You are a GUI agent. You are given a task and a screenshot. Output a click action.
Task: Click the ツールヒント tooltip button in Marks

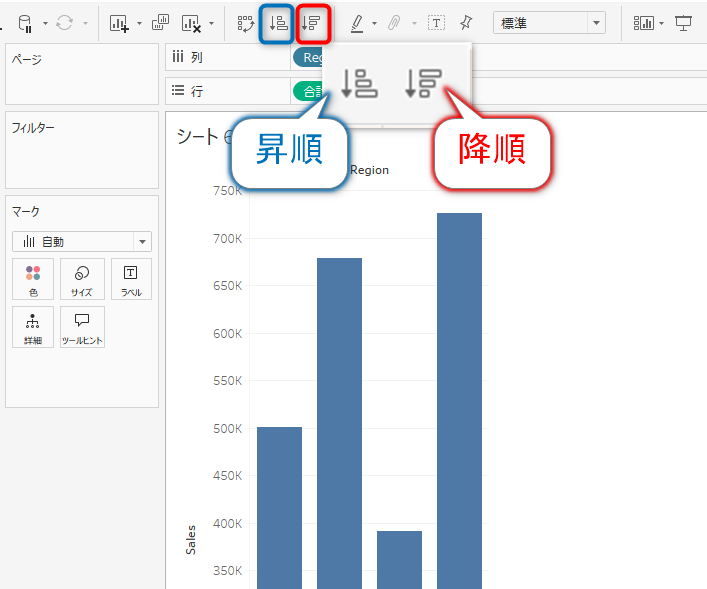click(82, 327)
